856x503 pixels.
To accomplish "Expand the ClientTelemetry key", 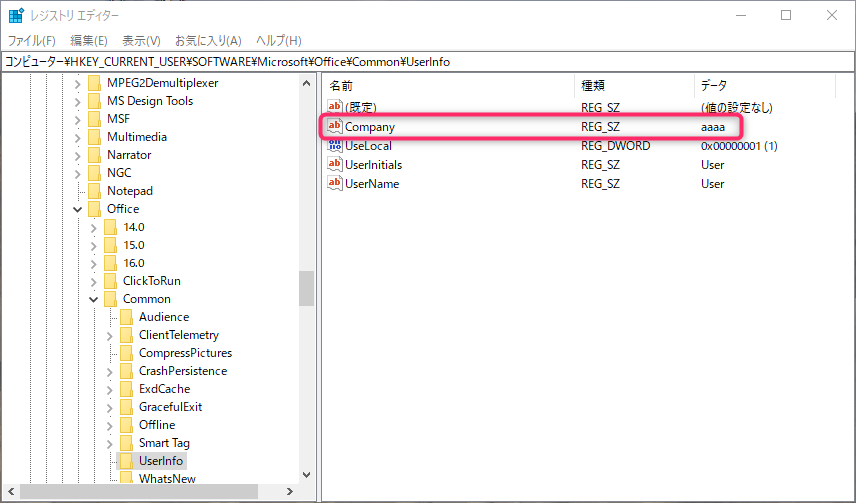I will 110,336.
